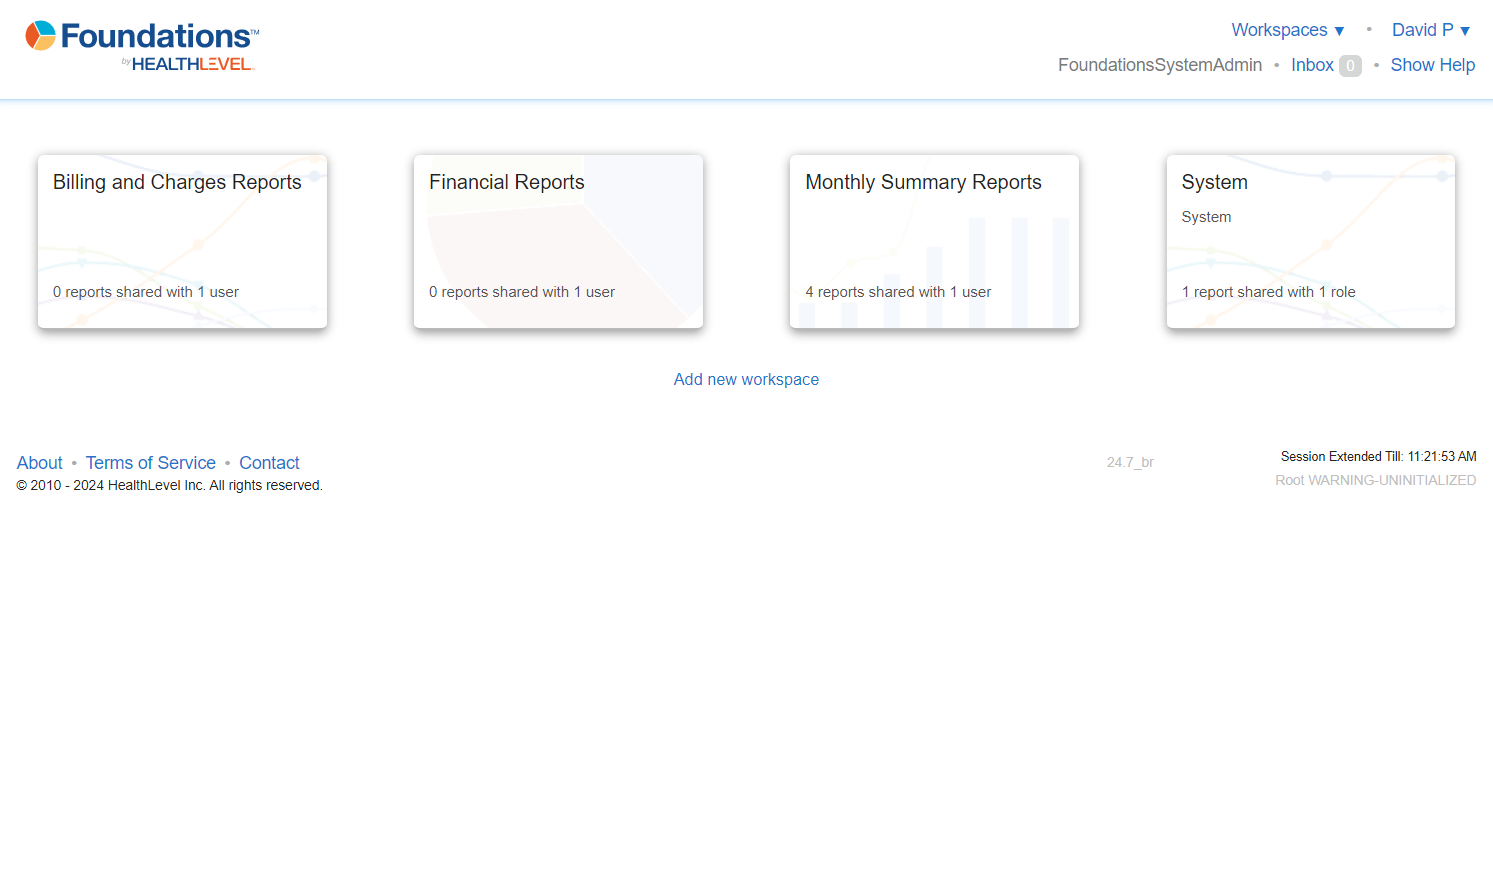The width and height of the screenshot is (1493, 872).
Task: Click the Foundations pie-chart logo icon
Action: (40, 36)
